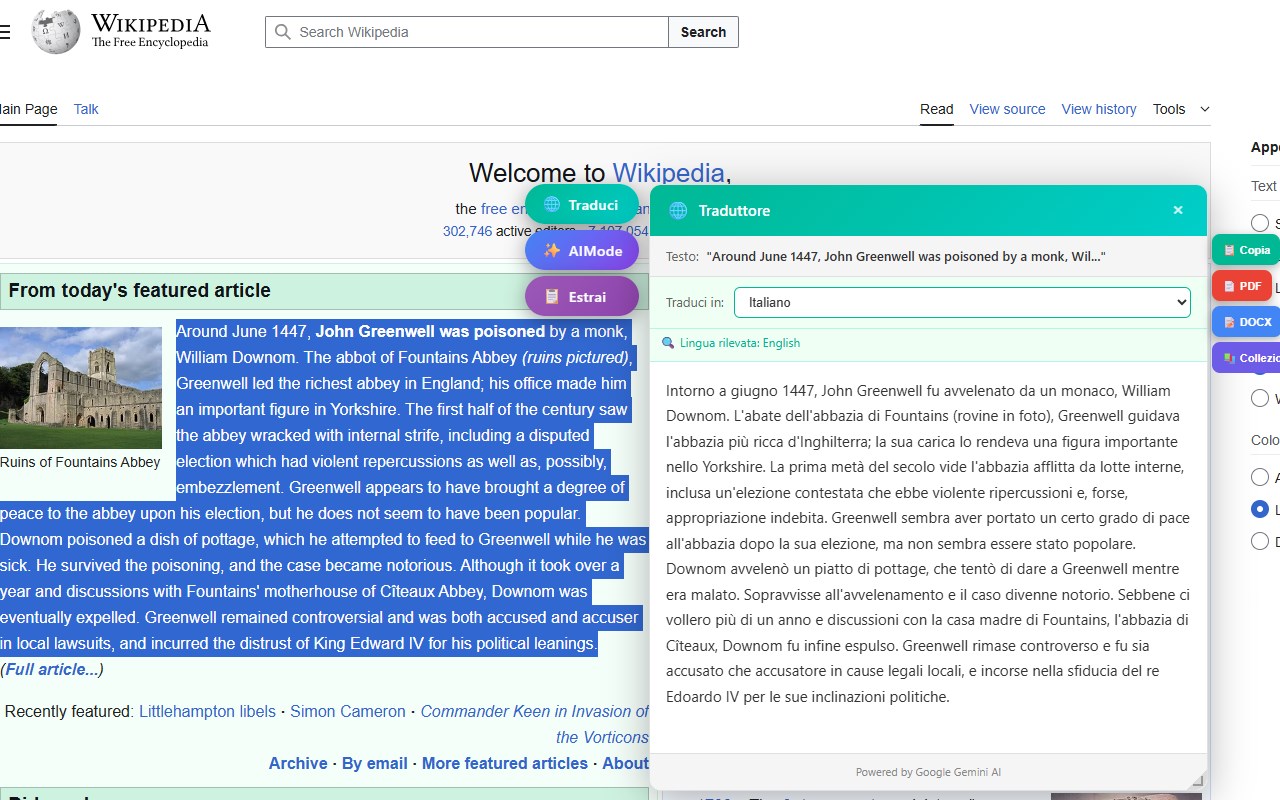The height and width of the screenshot is (800, 1280).
Task: Open the Simon Cameron link
Action: (x=348, y=711)
